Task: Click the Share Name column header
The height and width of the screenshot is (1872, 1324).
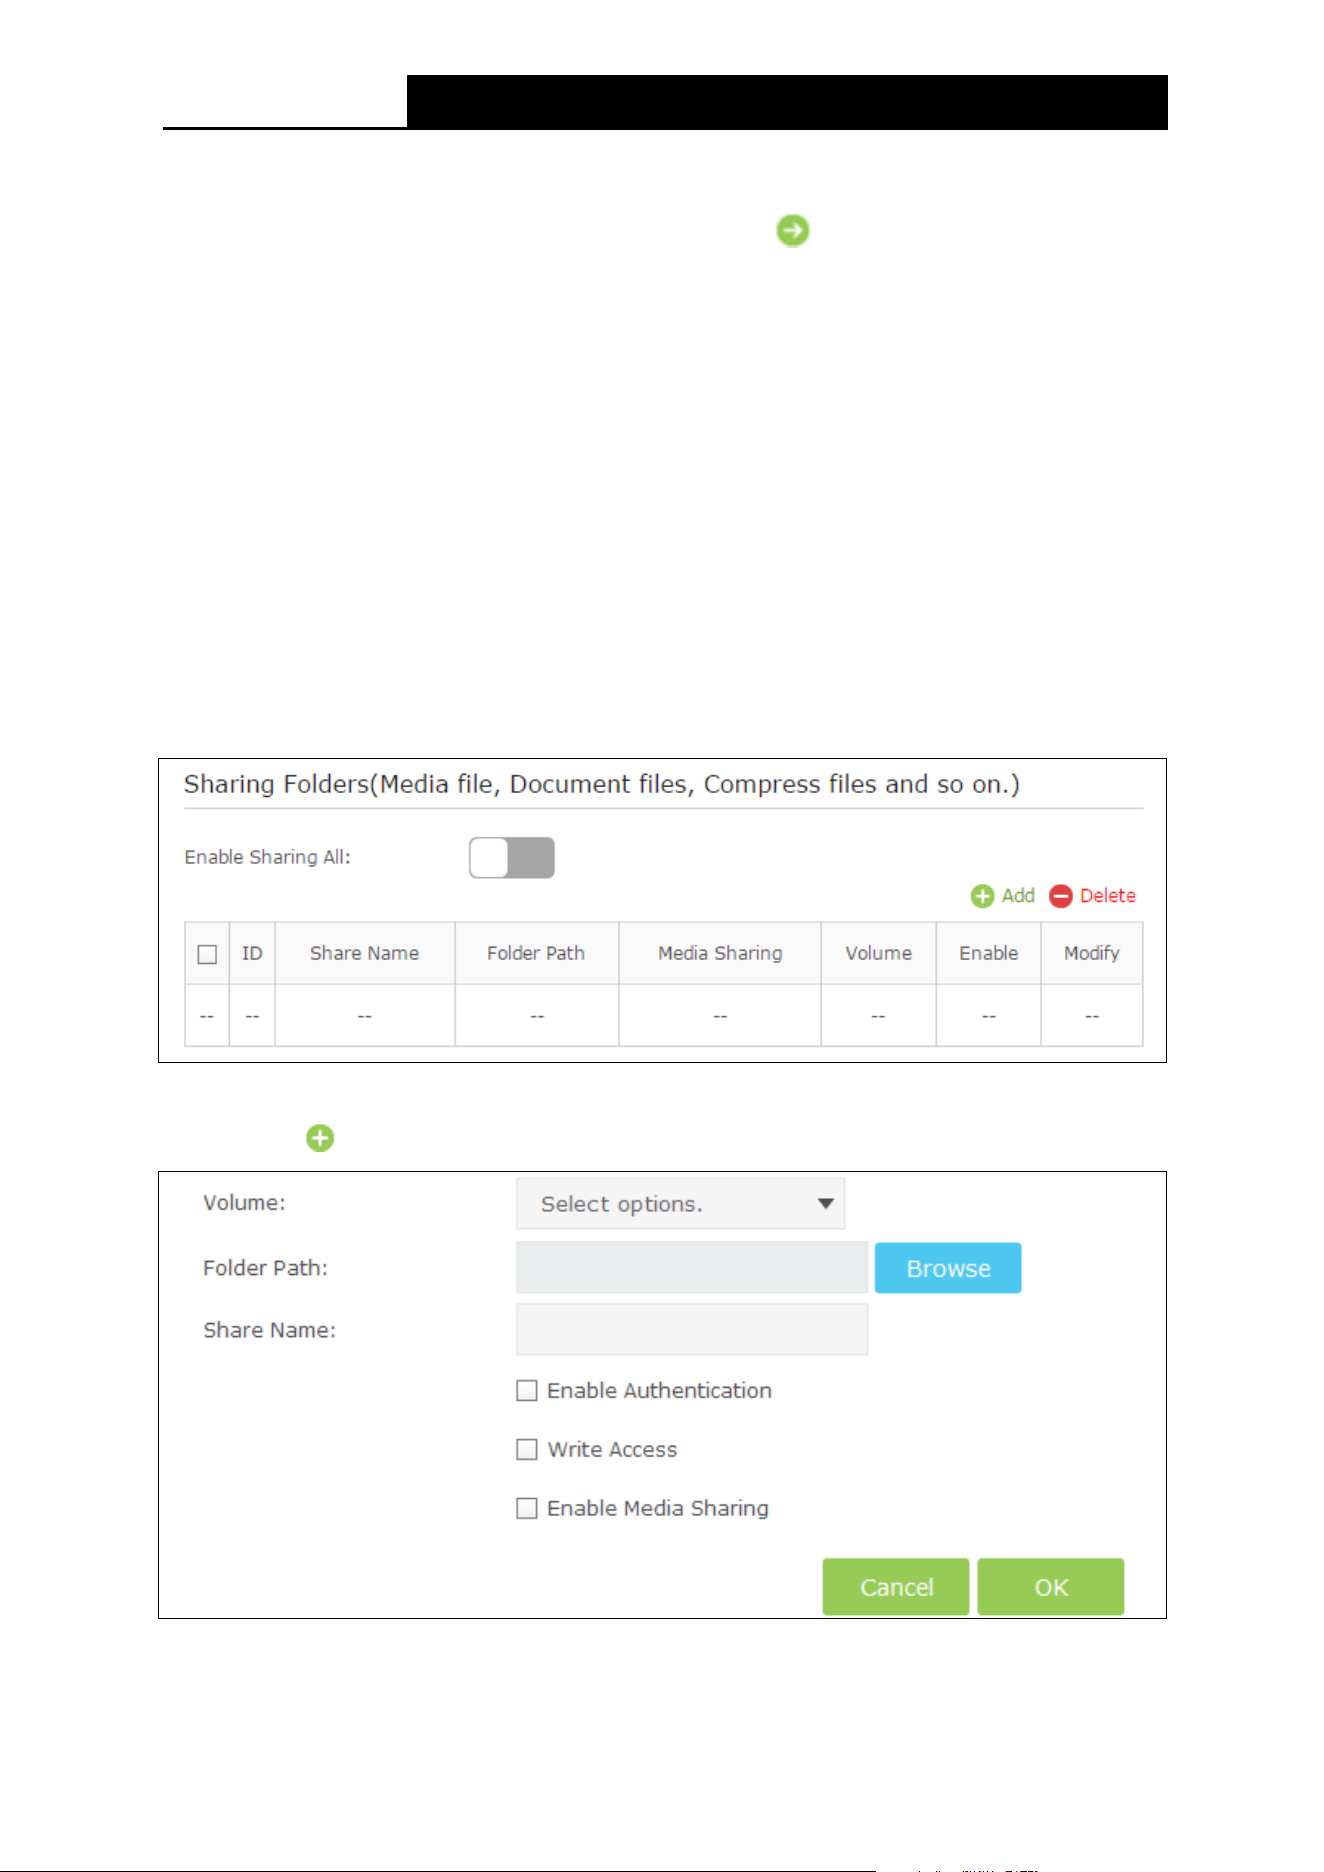Action: tap(365, 953)
